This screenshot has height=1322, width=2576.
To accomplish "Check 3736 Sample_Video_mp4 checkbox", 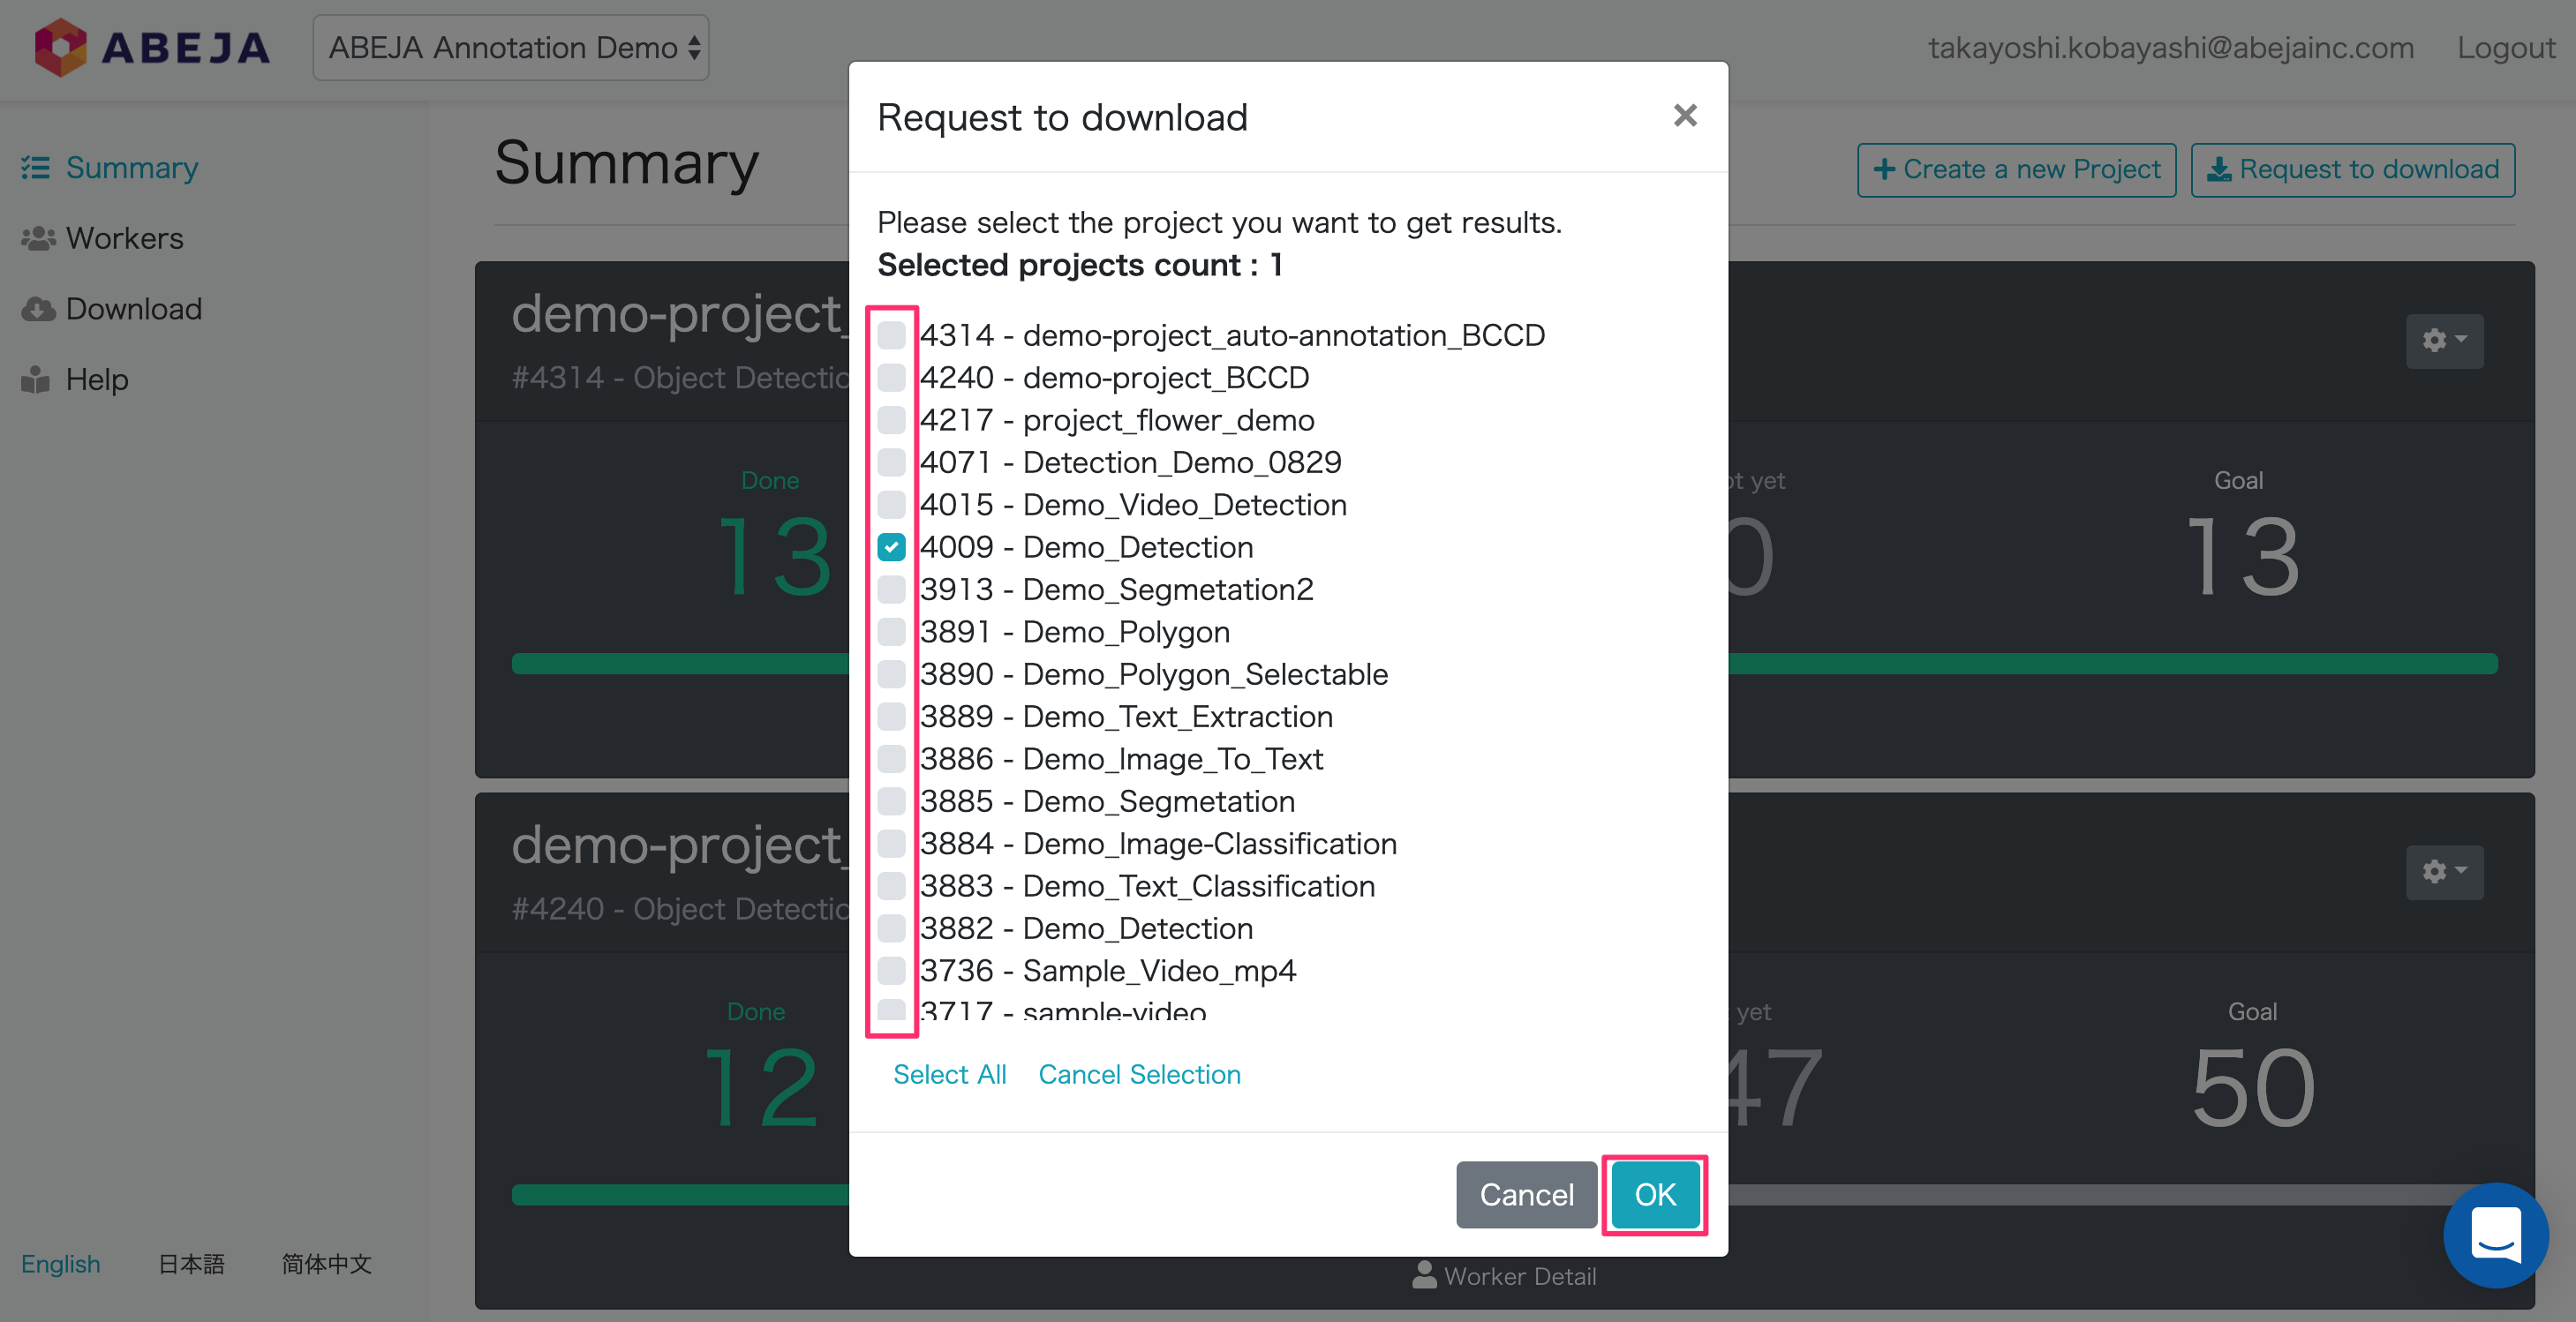I will coord(891,970).
